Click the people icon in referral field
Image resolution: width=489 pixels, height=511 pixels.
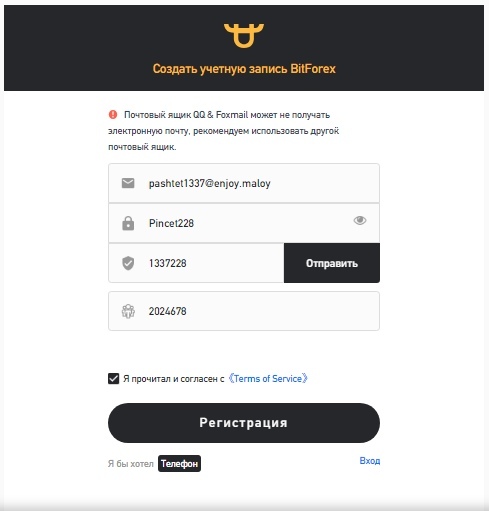coord(128,311)
